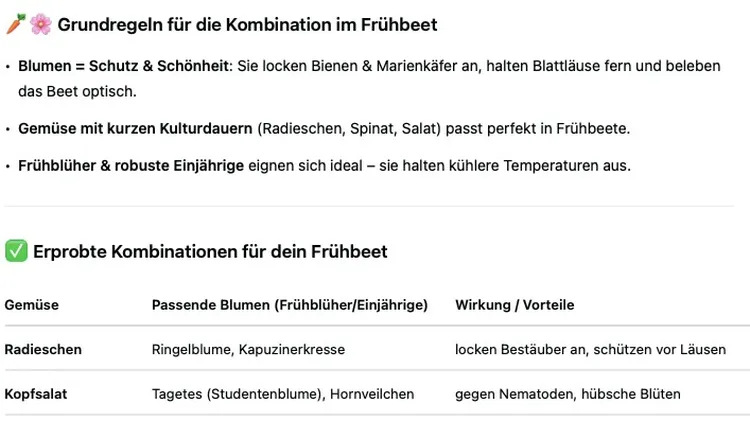Click the Wirkung / Vorteile column header

pyautogui.click(x=515, y=305)
